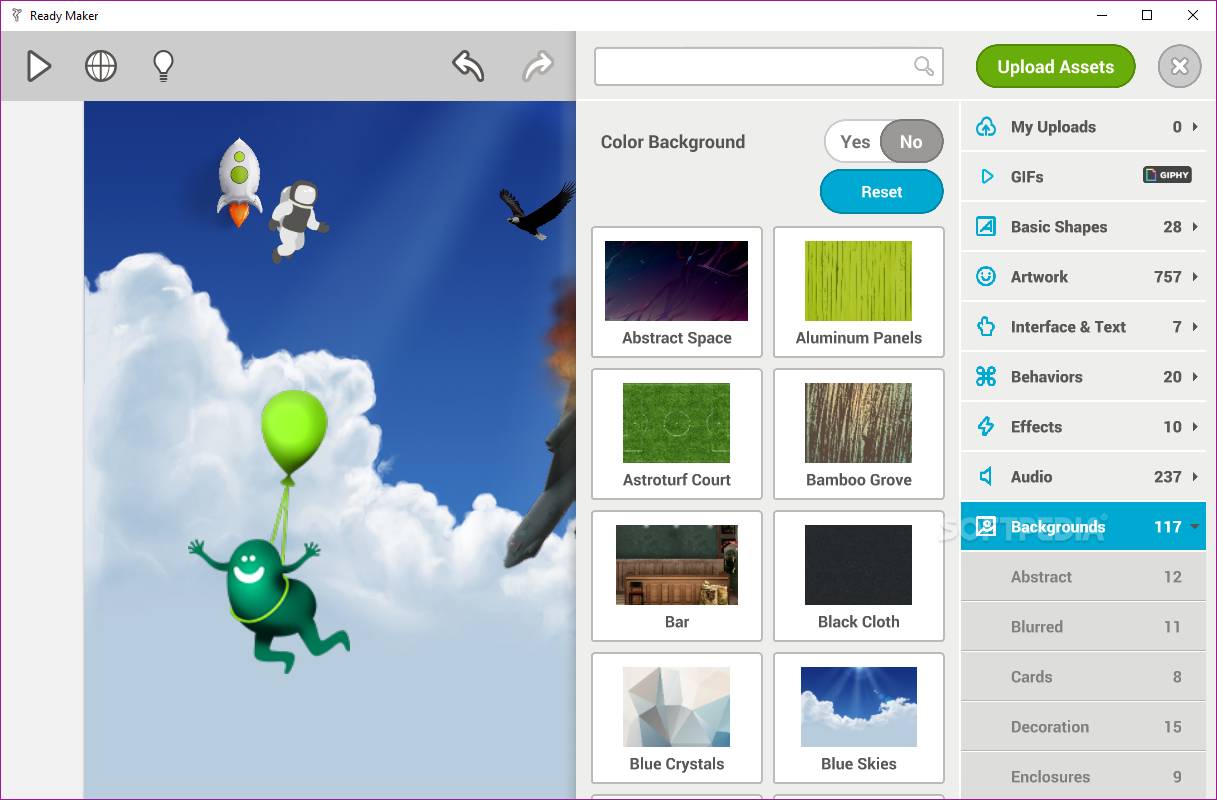Click the GIFs play icon
The height and width of the screenshot is (800, 1217).
coord(987,177)
